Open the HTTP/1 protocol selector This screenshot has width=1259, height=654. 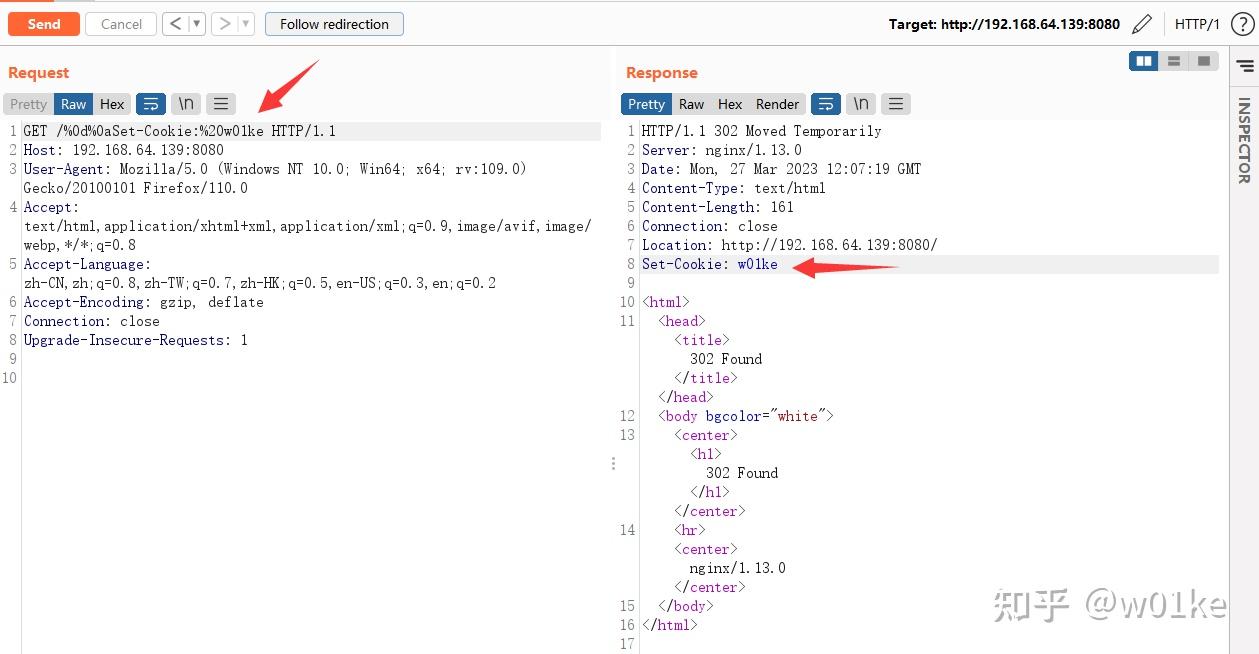pos(1197,24)
